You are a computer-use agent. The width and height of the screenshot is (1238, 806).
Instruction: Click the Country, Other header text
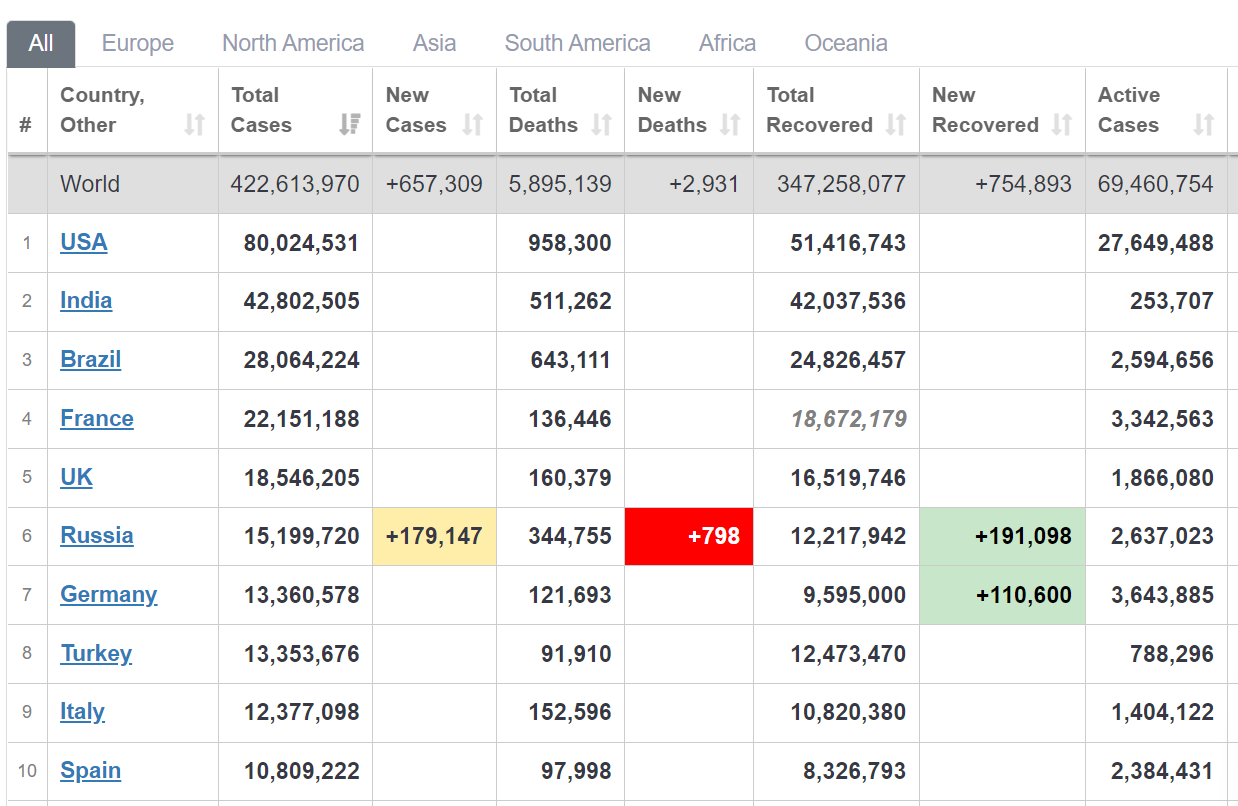pyautogui.click(x=102, y=110)
